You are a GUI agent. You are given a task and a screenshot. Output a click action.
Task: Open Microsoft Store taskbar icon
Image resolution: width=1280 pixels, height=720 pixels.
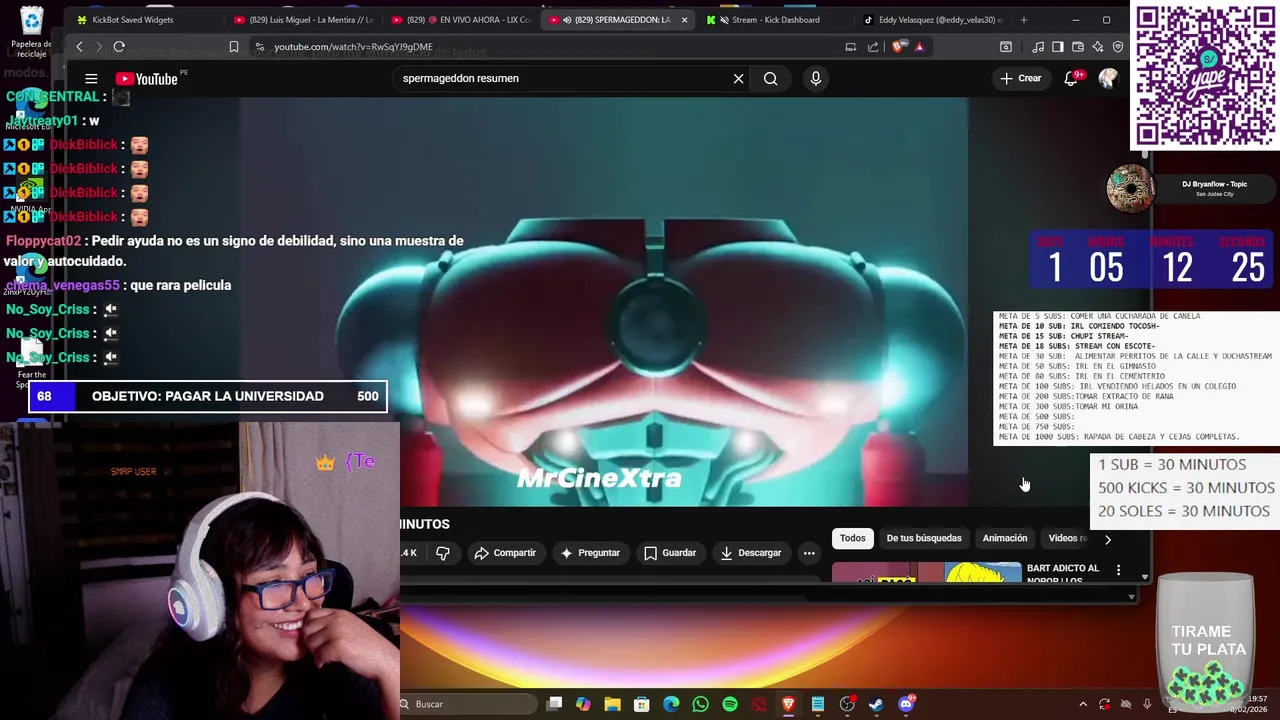642,704
